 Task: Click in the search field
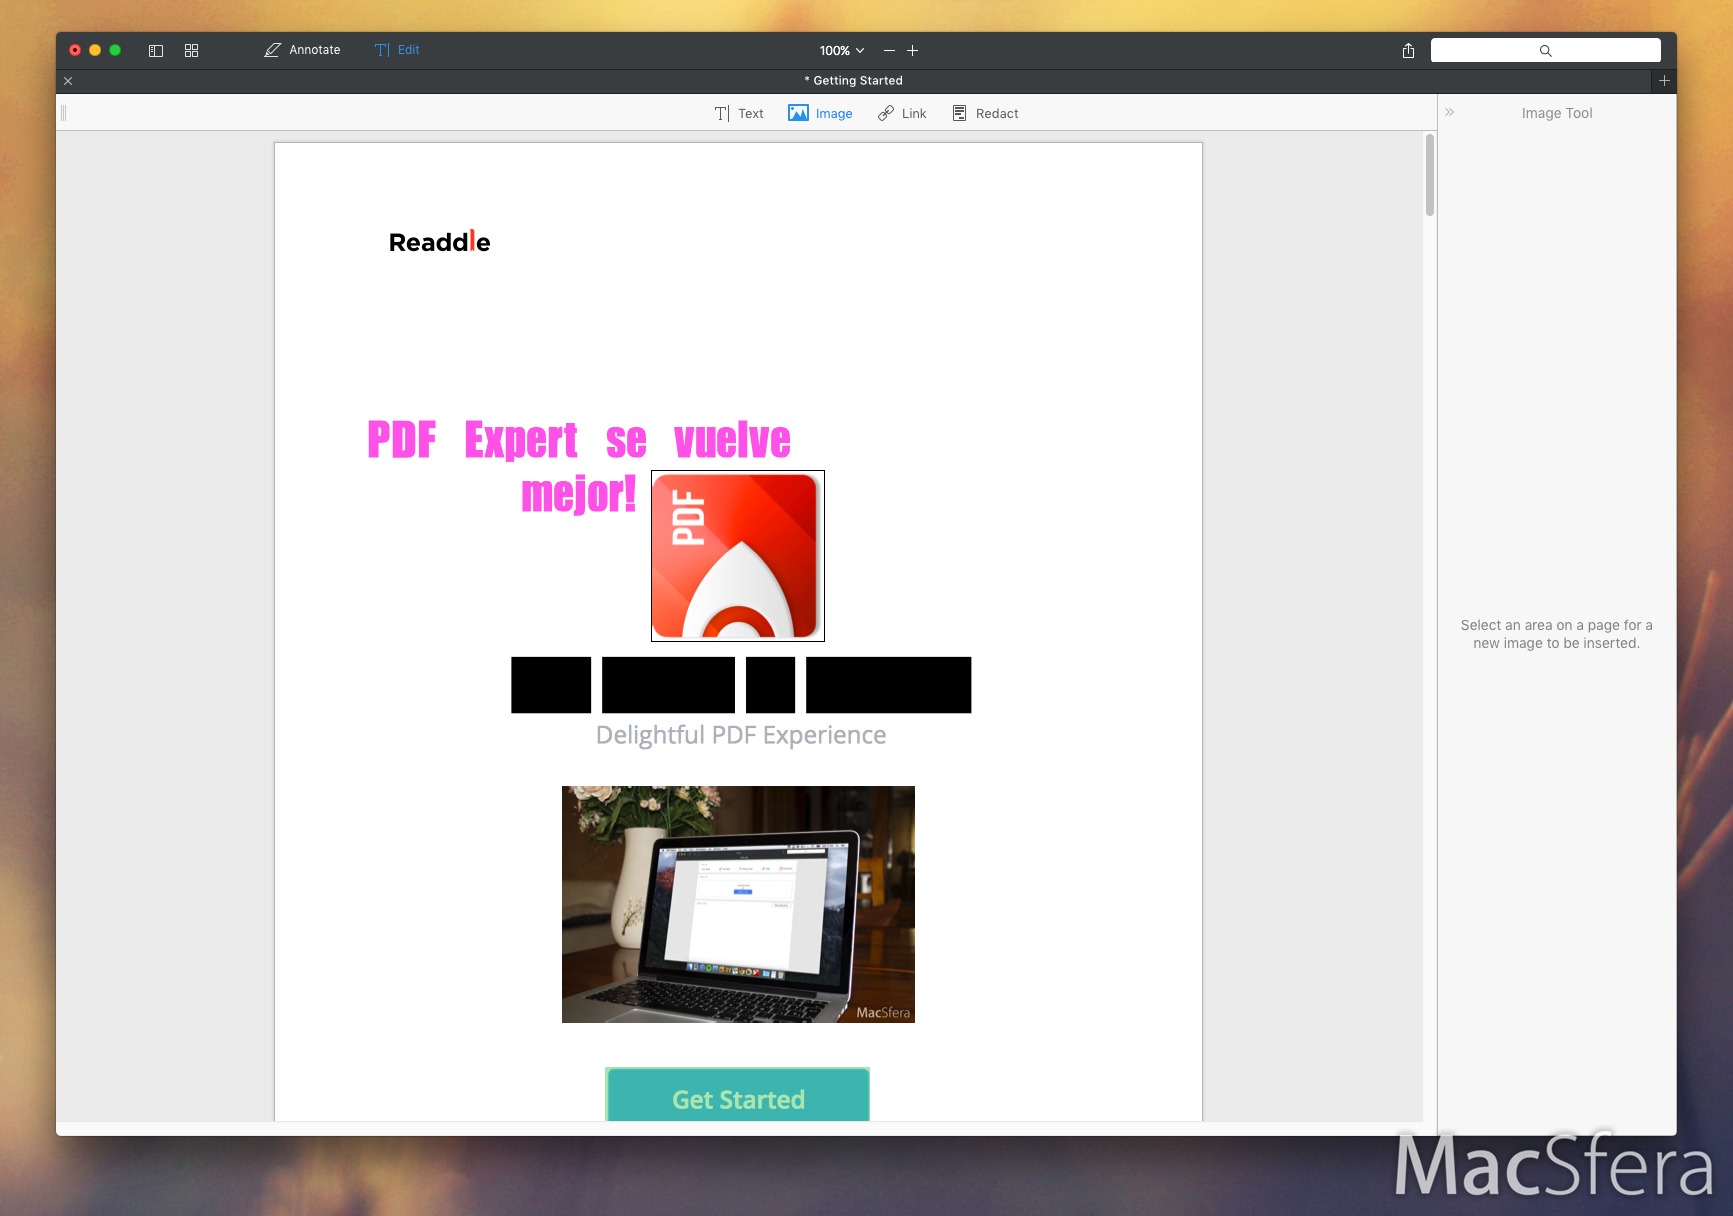(x=1545, y=50)
